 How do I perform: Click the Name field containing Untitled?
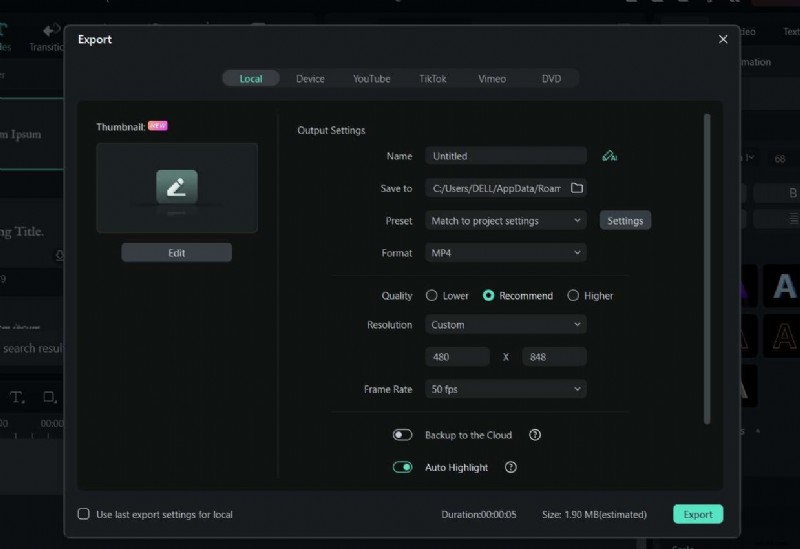[505, 156]
